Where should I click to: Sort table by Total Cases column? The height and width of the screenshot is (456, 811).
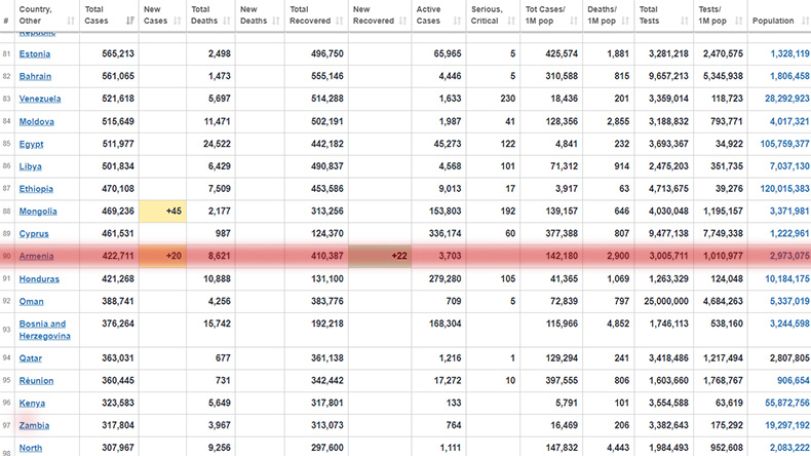[109, 16]
